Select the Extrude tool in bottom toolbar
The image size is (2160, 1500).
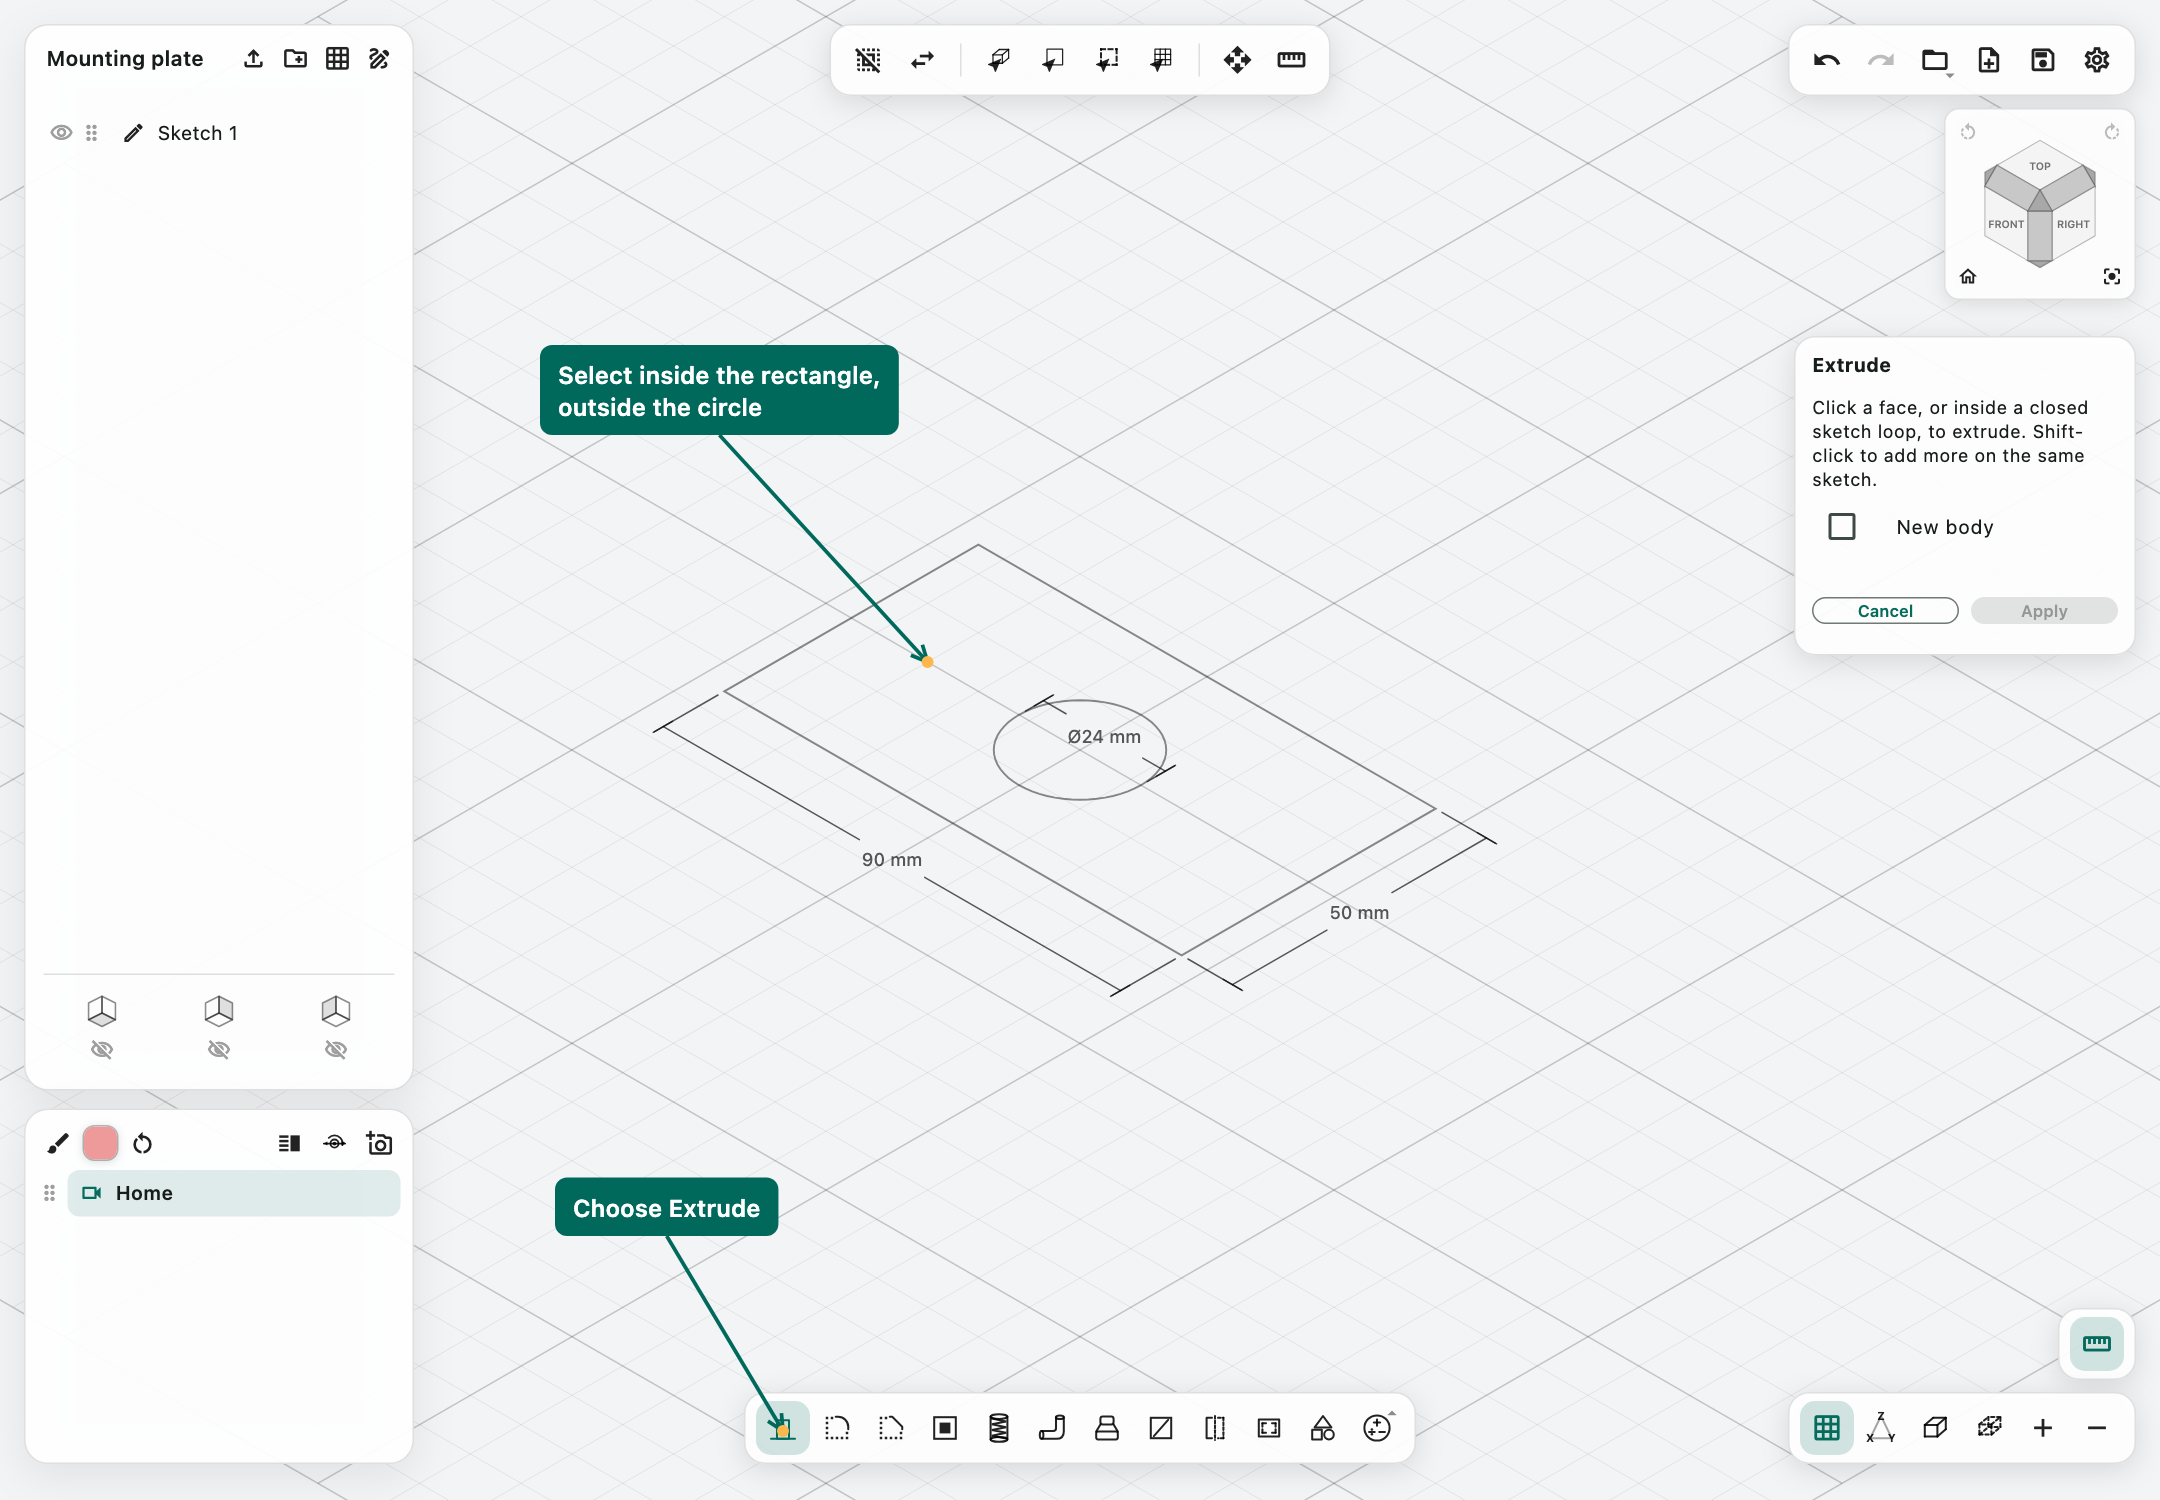(x=782, y=1428)
